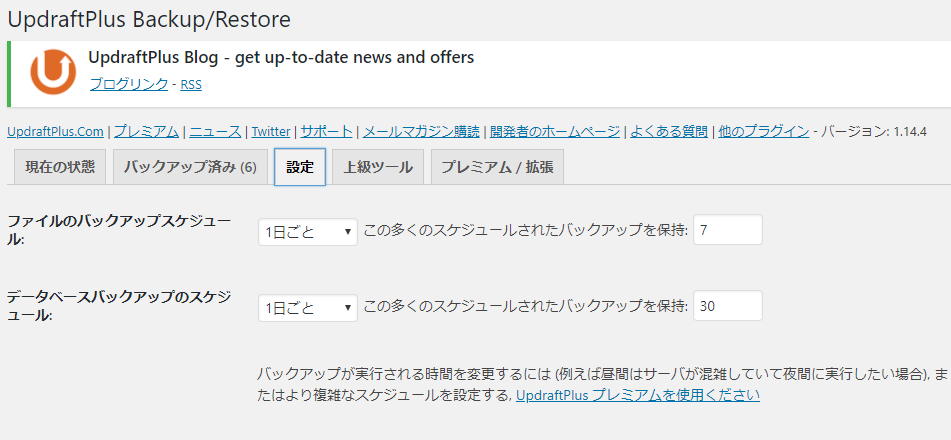
Task: Click the ファイルのバックアップスケジュール label
Action: click(x=119, y=231)
